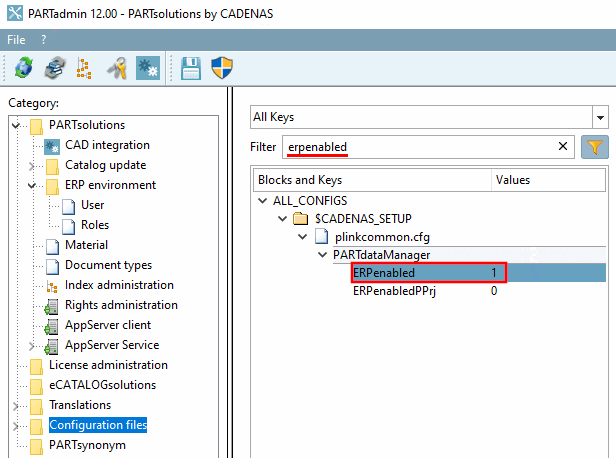This screenshot has width=616, height=458.
Task: Click the Values column header
Action: pyautogui.click(x=513, y=180)
